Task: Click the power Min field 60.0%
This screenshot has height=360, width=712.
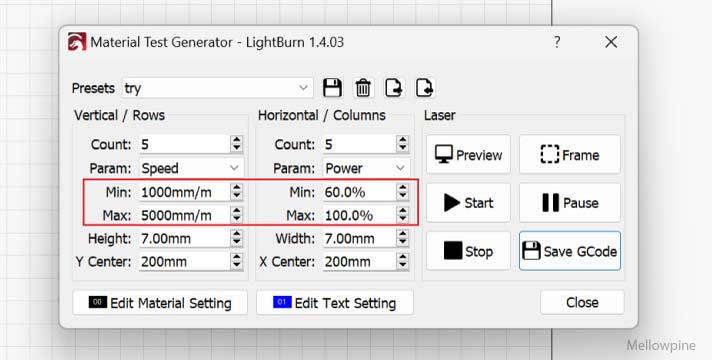Action: tap(359, 192)
